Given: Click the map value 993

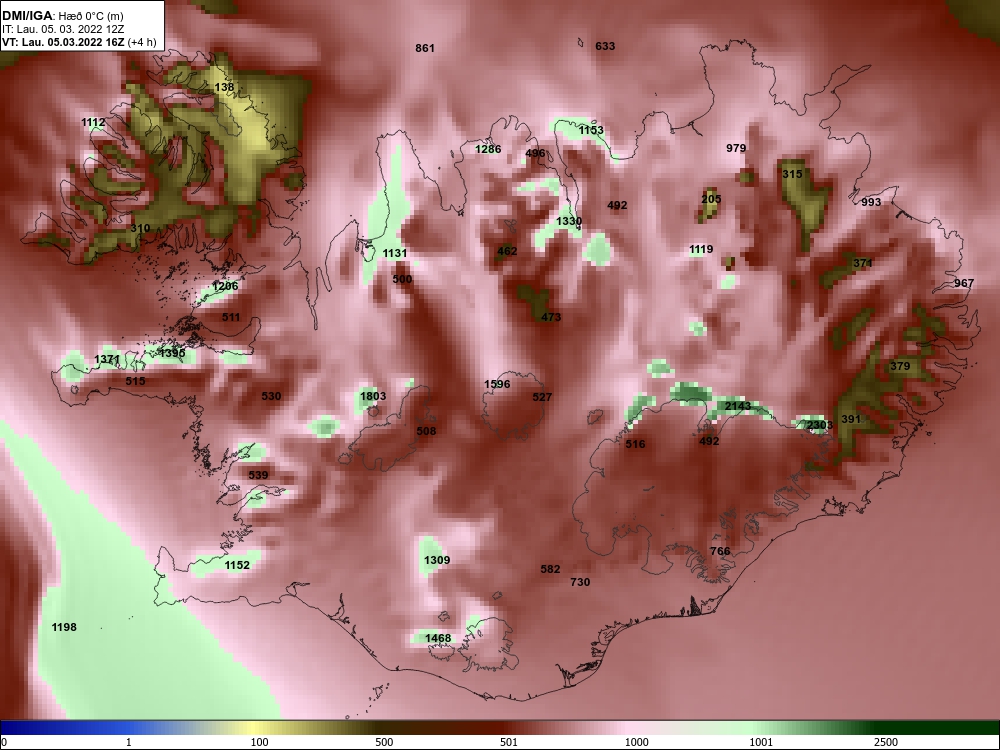Looking at the screenshot, I should (871, 202).
